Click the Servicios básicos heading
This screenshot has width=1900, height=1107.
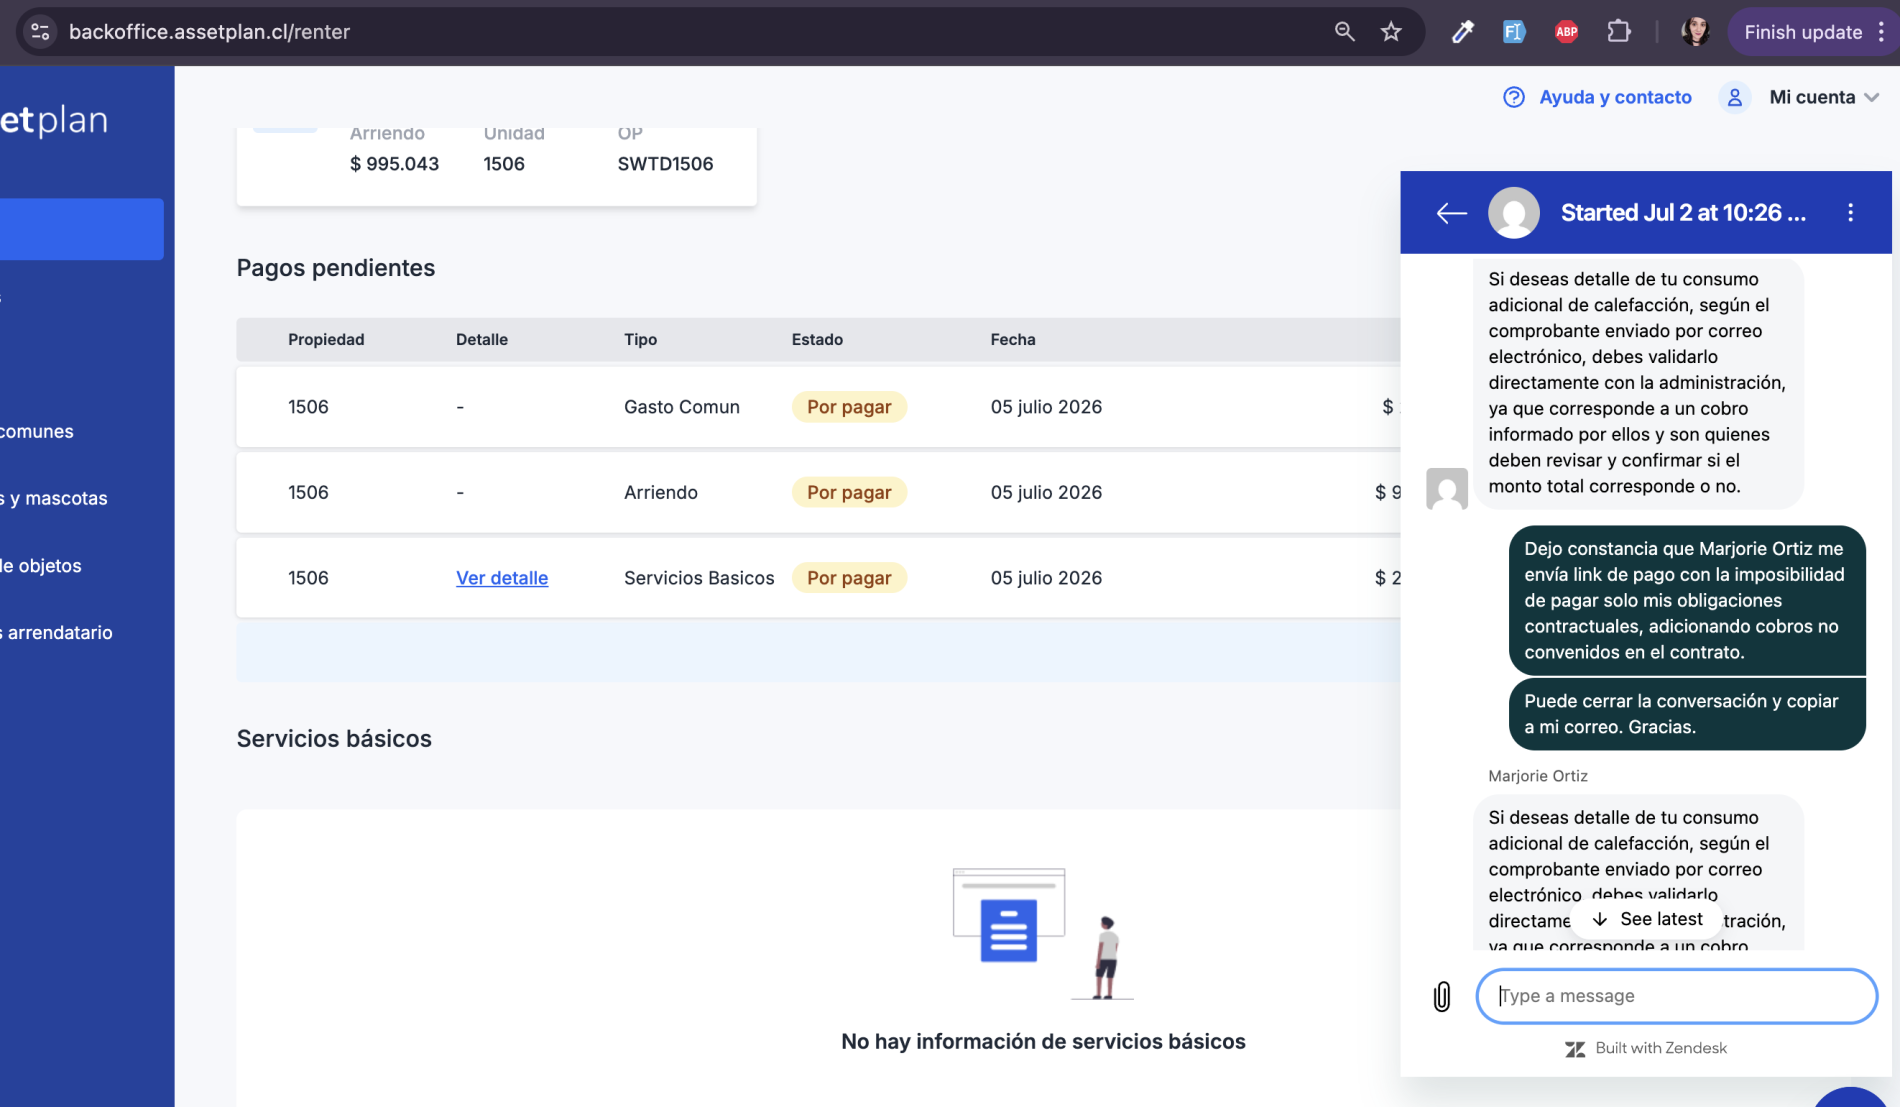334,739
